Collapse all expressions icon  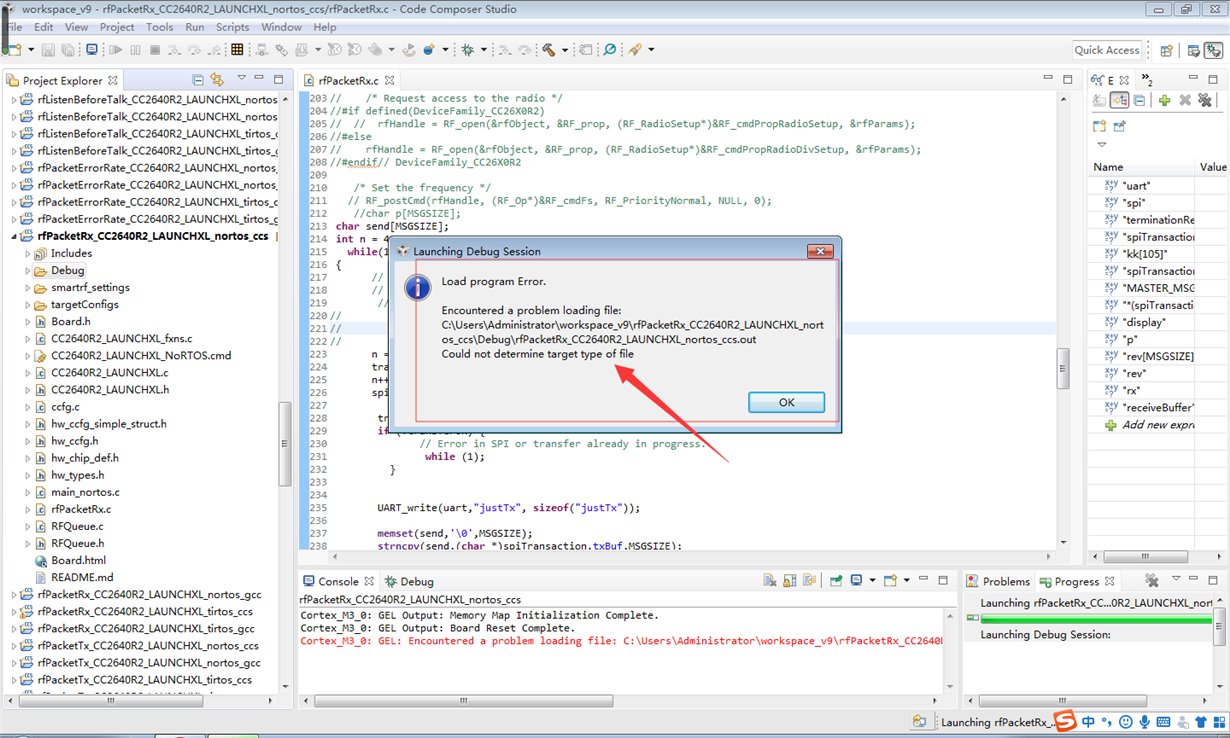(1139, 101)
